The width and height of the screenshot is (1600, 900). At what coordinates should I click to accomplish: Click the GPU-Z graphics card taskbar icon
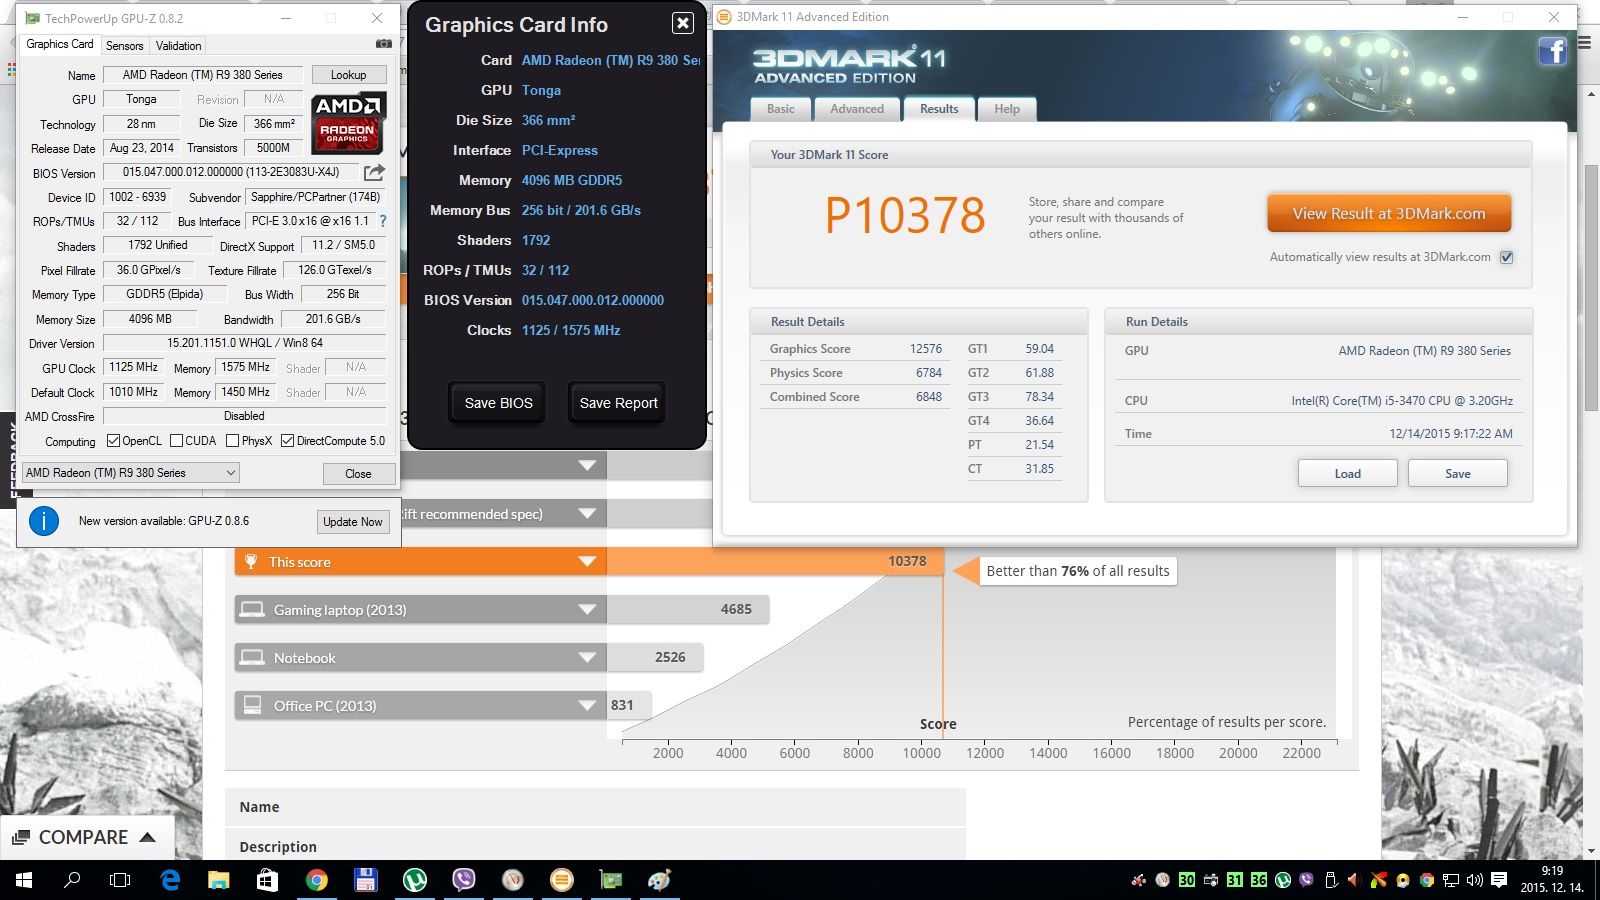tap(611, 880)
